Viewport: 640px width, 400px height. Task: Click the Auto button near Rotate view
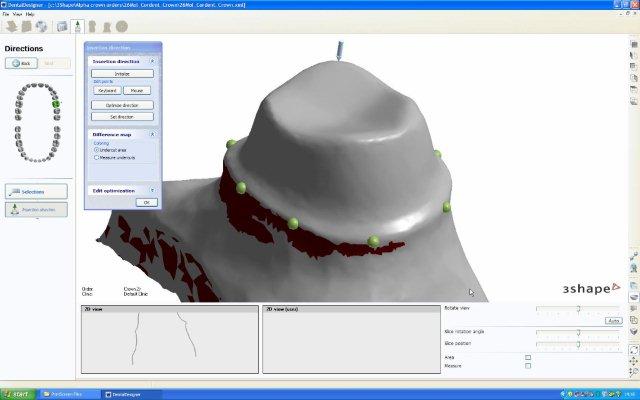click(613, 320)
